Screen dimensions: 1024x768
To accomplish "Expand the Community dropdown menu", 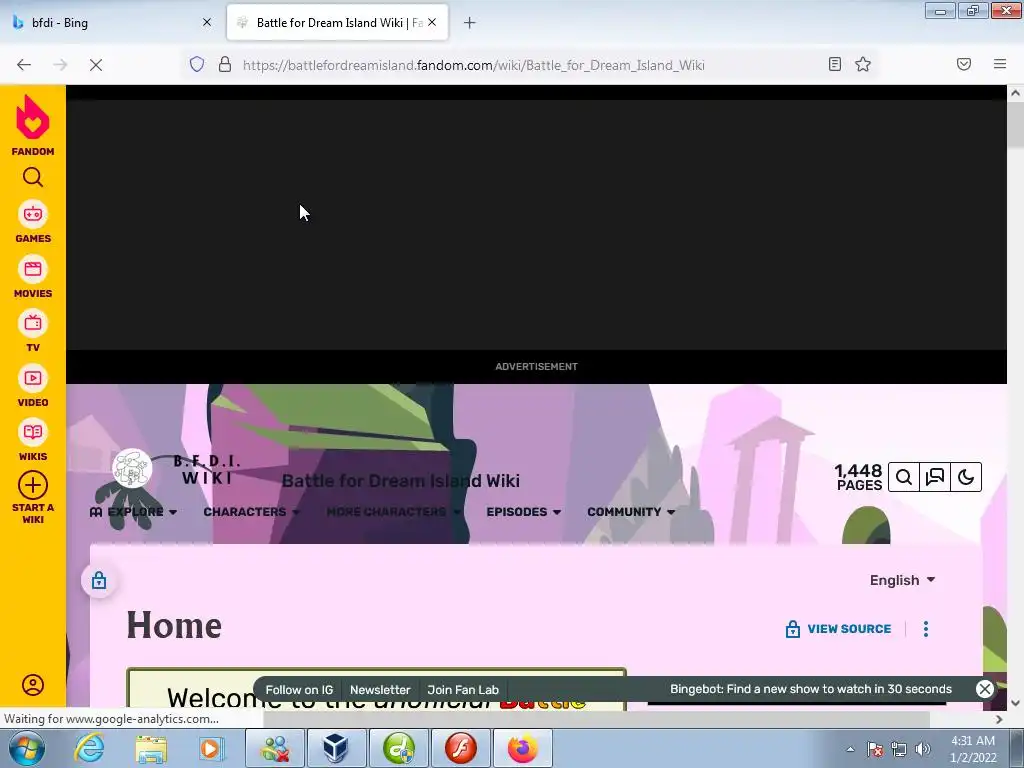I will click(x=631, y=512).
